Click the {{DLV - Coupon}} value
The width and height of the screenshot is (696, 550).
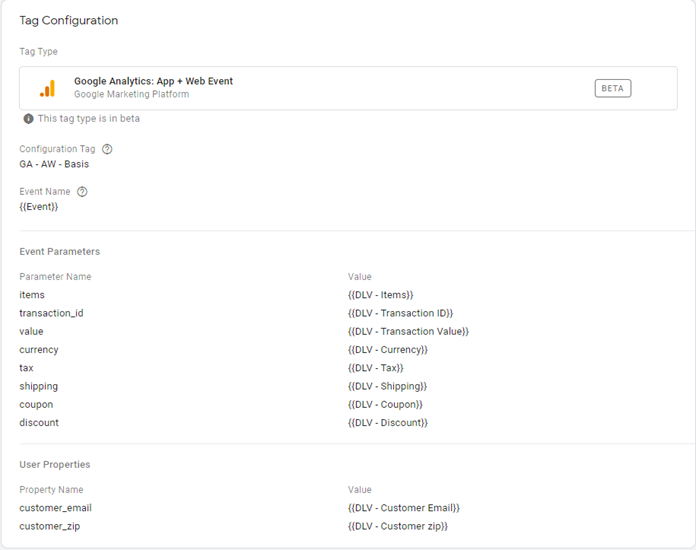coord(385,405)
